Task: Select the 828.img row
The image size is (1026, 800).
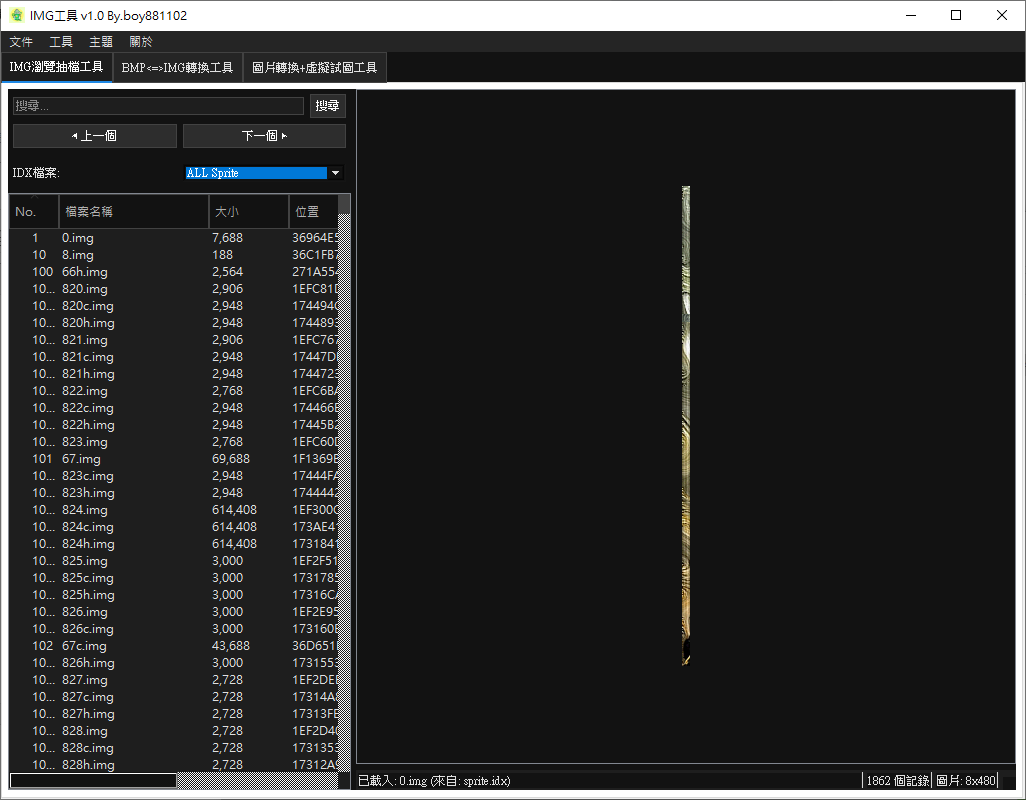Action: [x=175, y=731]
